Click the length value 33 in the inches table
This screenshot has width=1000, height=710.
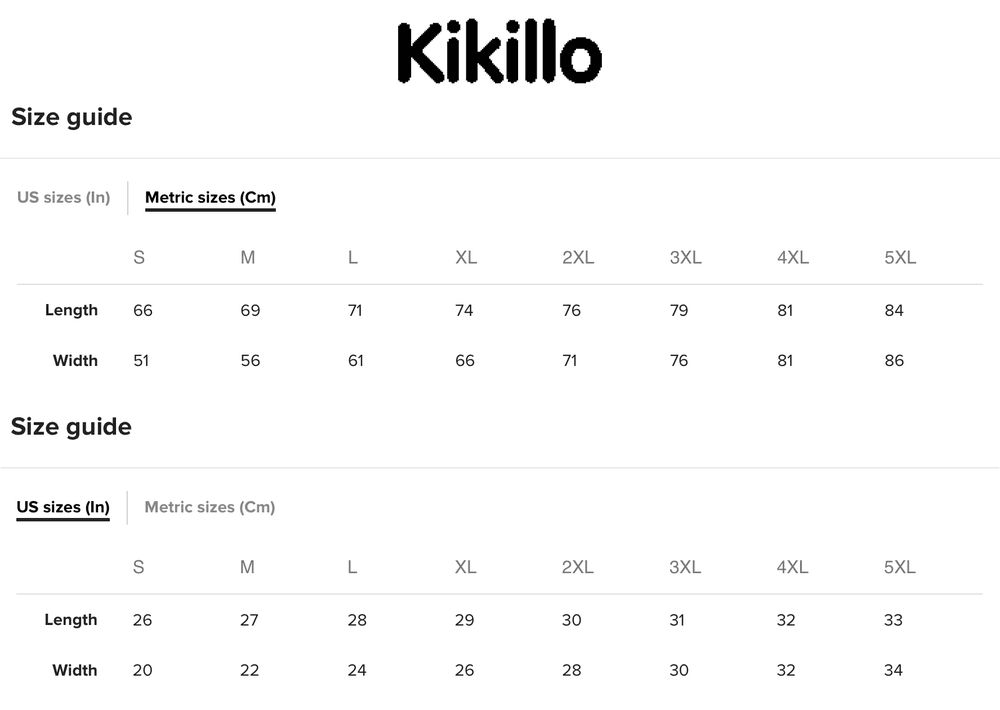(893, 620)
